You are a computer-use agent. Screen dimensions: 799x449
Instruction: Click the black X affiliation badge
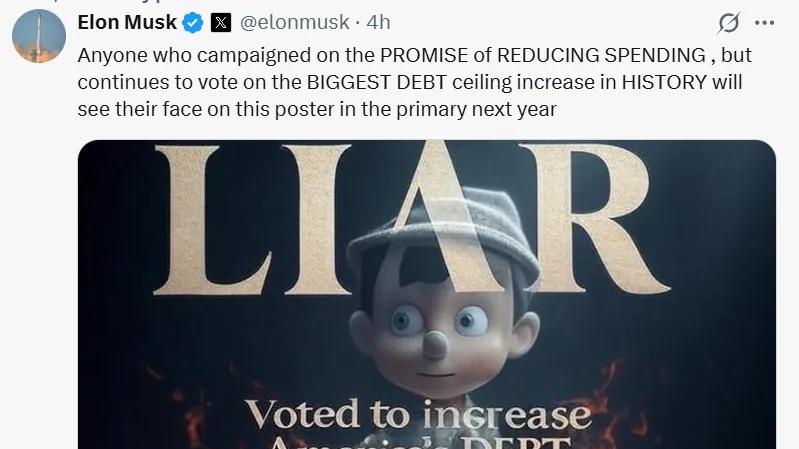221,23
